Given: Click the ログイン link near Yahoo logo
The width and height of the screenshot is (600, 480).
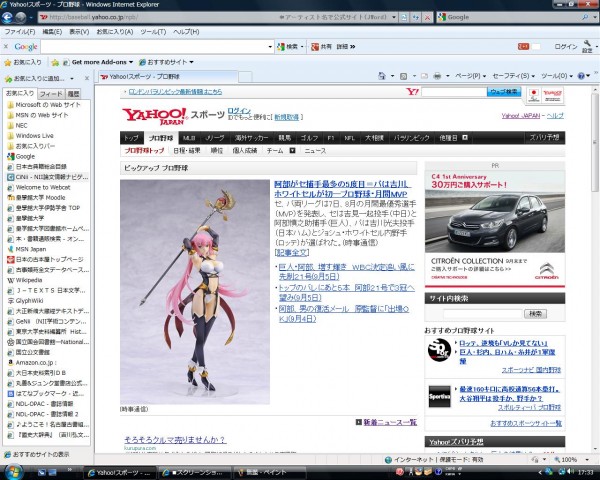Looking at the screenshot, I should click(x=239, y=111).
